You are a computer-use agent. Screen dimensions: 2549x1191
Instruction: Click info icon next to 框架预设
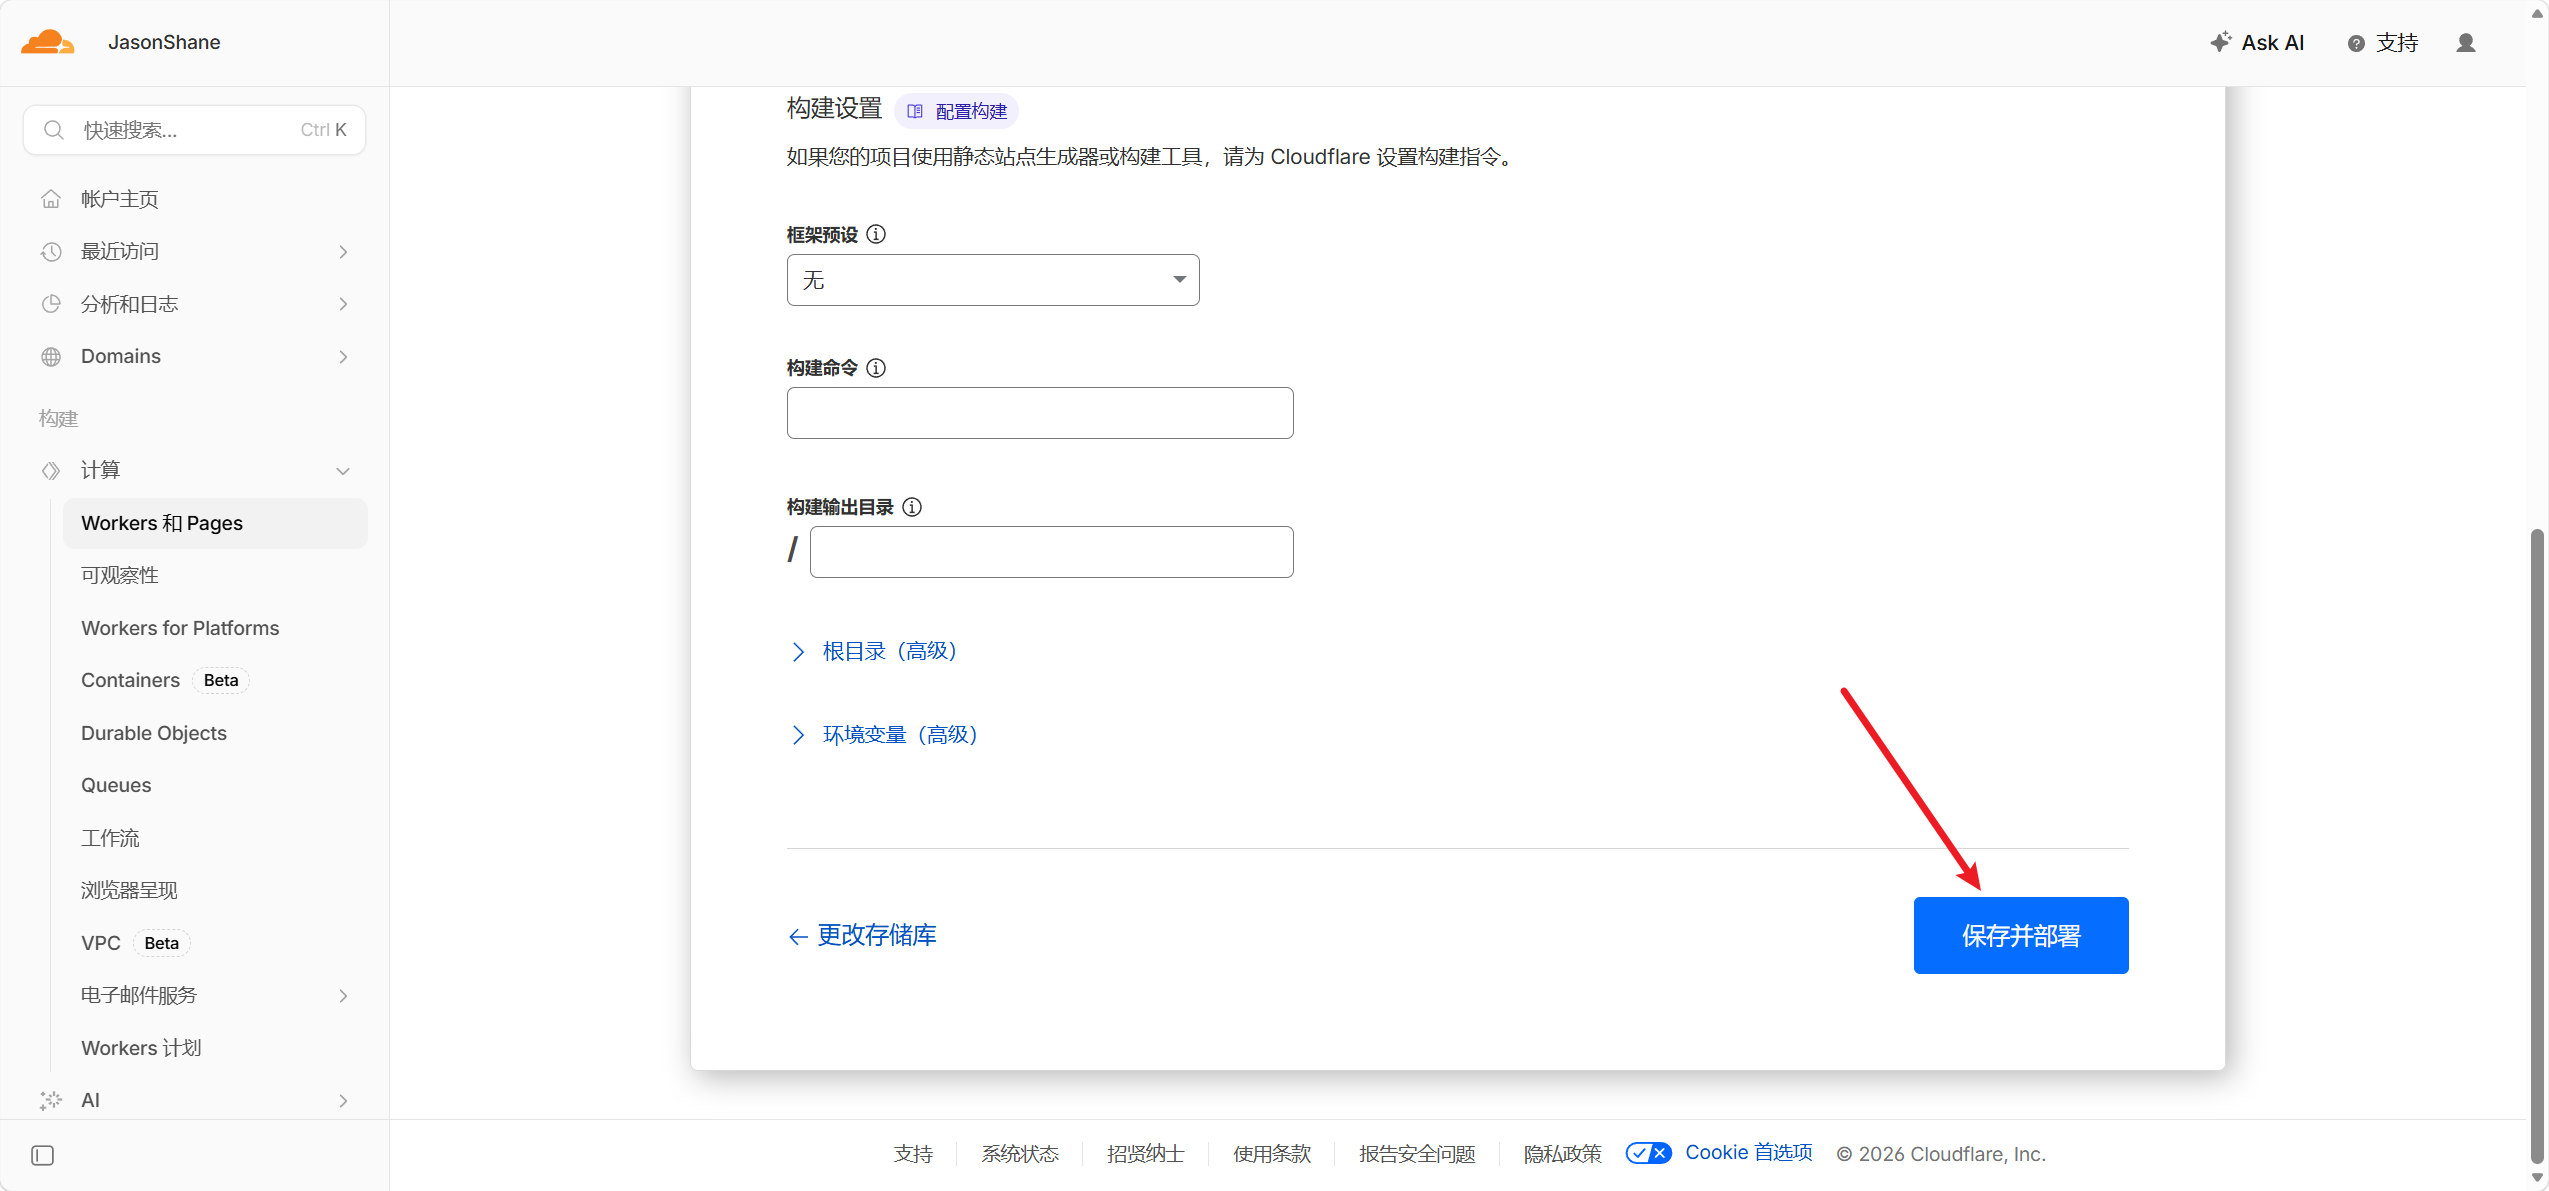[876, 234]
